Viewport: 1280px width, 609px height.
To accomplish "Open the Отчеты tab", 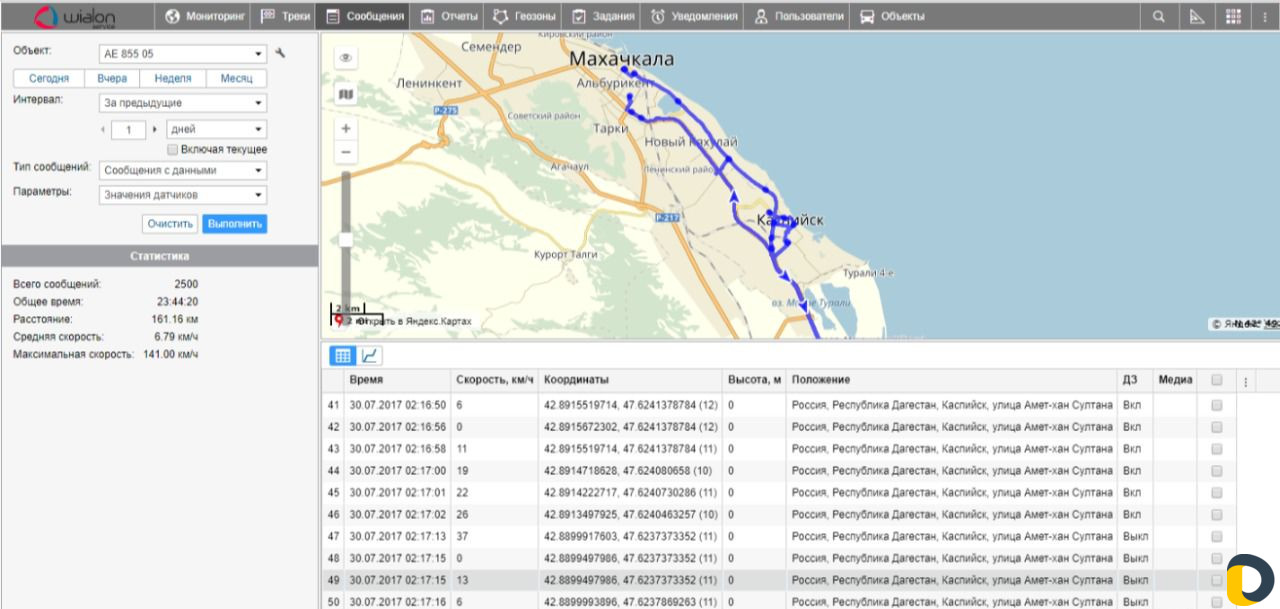I will pyautogui.click(x=448, y=16).
